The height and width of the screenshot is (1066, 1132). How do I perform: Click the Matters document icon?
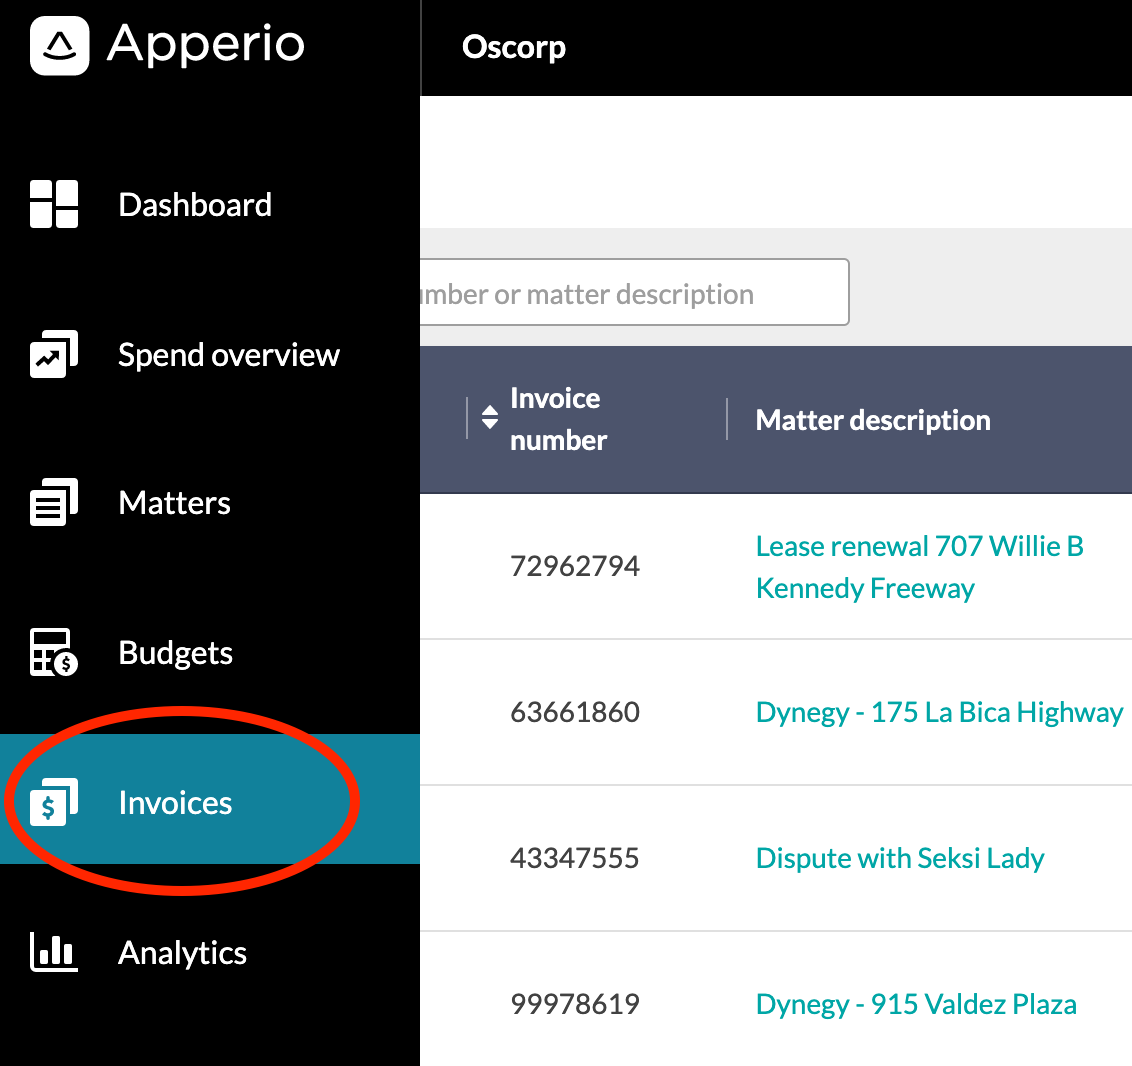[53, 502]
